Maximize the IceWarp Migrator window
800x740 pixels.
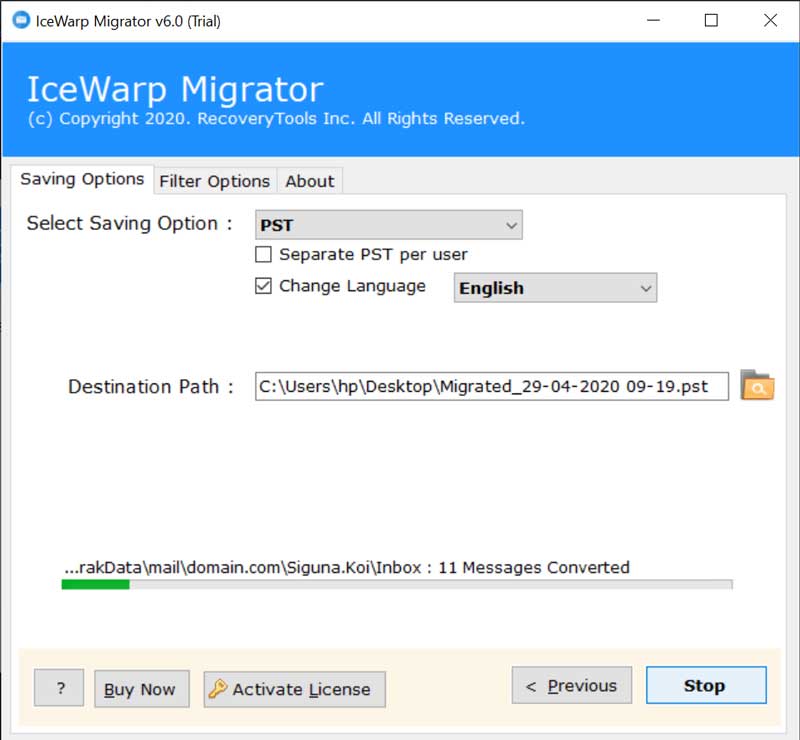(x=711, y=20)
